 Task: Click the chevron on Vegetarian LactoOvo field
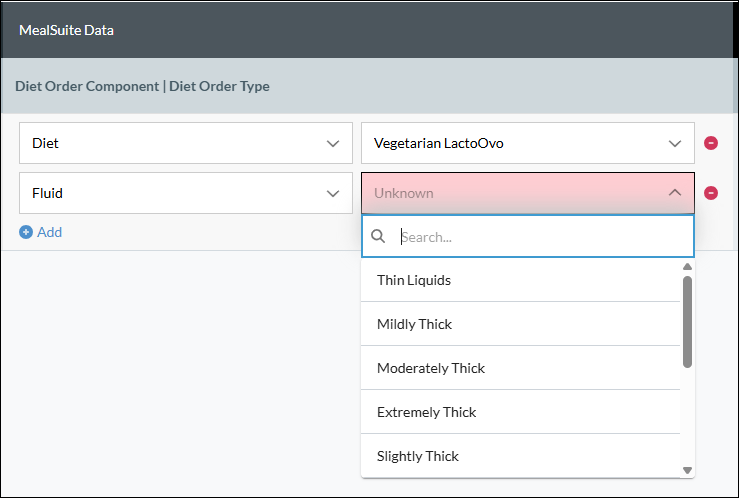[675, 143]
